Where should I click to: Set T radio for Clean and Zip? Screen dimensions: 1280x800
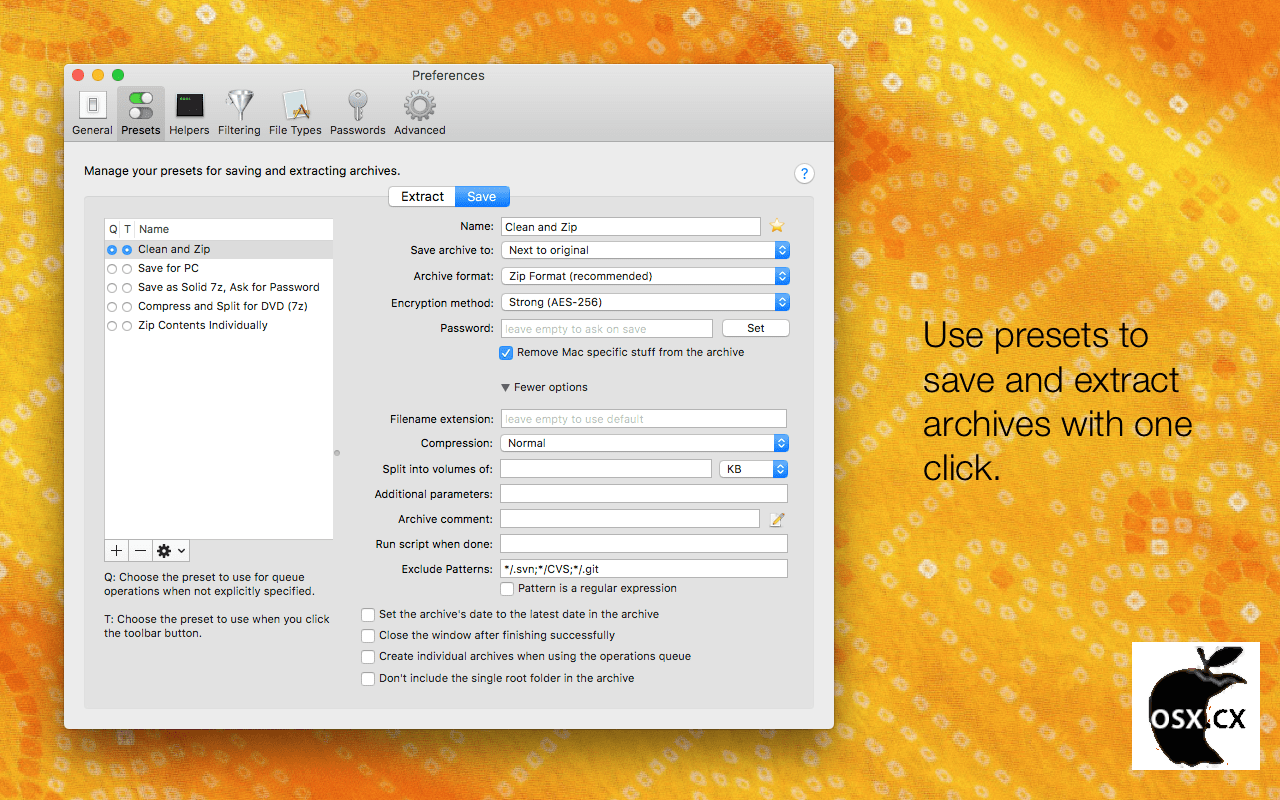click(x=127, y=250)
